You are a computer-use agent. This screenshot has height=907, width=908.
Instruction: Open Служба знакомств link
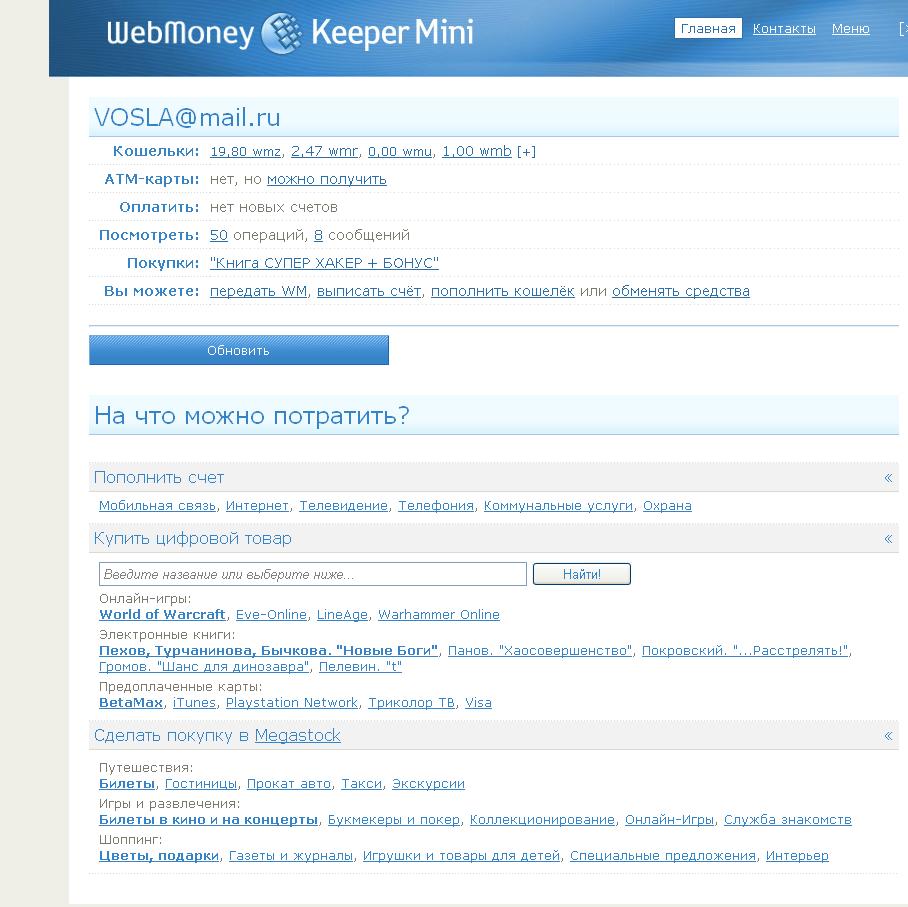point(788,820)
